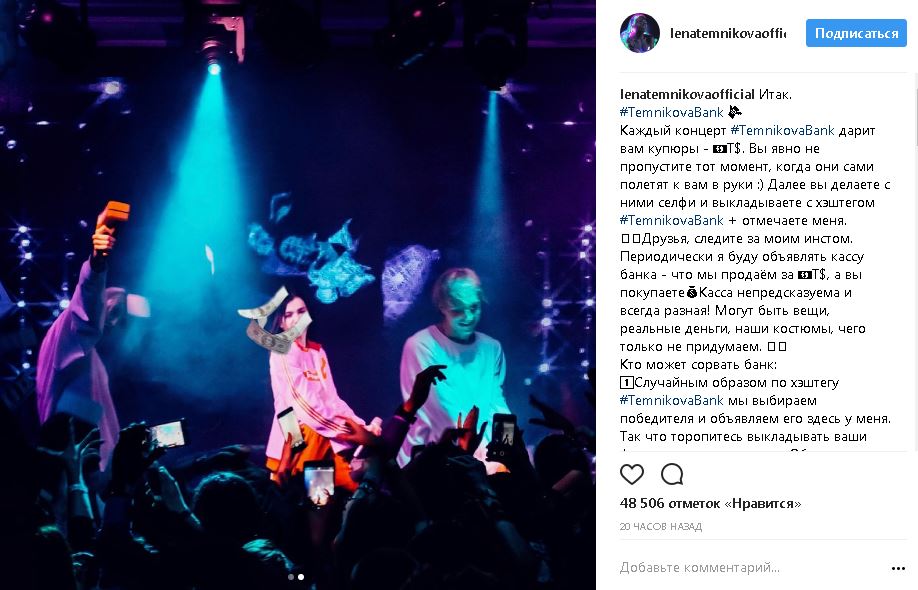Select second carousel indicator dot
Viewport: 918px width, 590px height.
[x=301, y=577]
